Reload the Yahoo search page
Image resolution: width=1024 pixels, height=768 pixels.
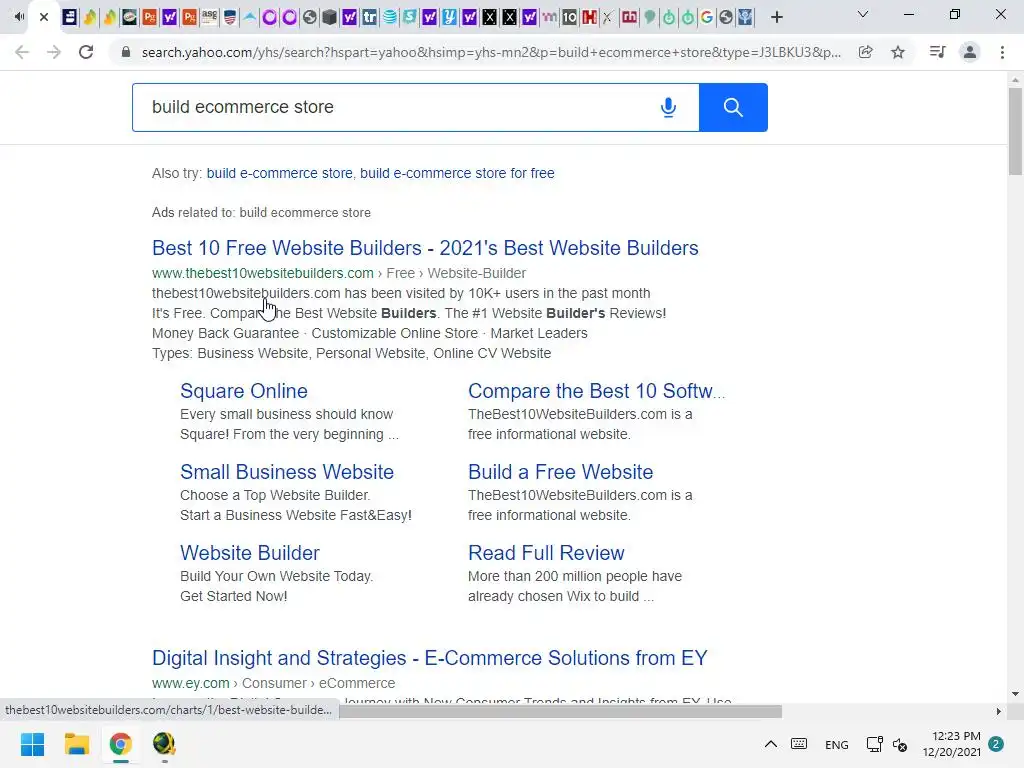[x=86, y=52]
